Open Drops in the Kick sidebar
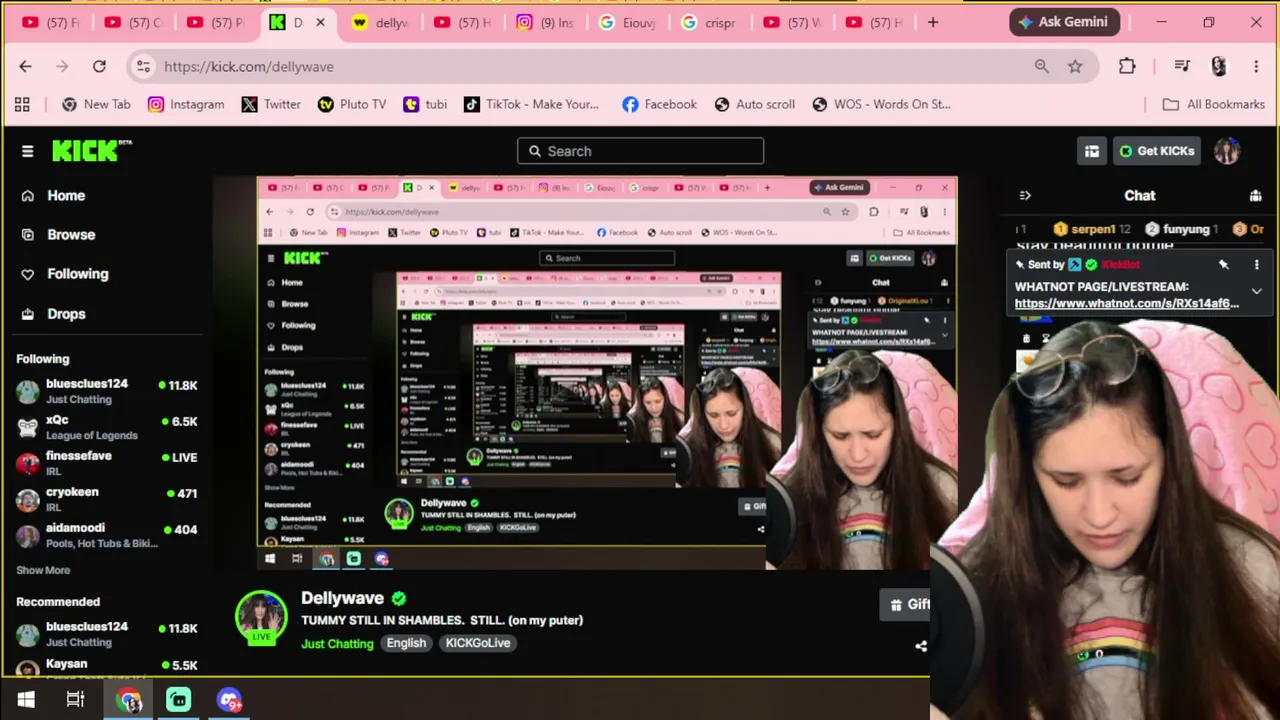 (66, 314)
